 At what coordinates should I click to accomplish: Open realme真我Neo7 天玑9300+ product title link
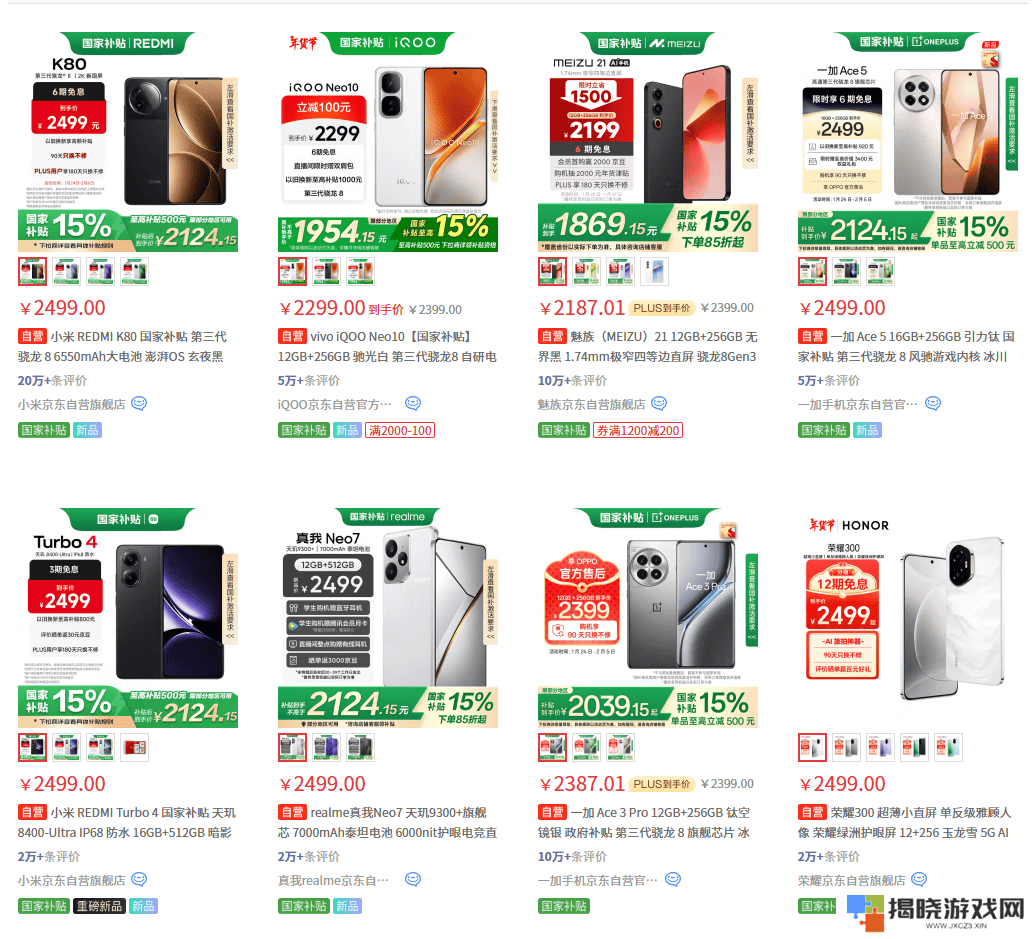point(387,822)
